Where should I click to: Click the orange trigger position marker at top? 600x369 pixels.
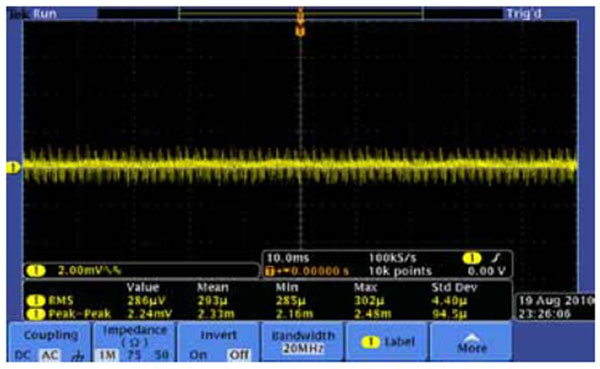(x=300, y=30)
